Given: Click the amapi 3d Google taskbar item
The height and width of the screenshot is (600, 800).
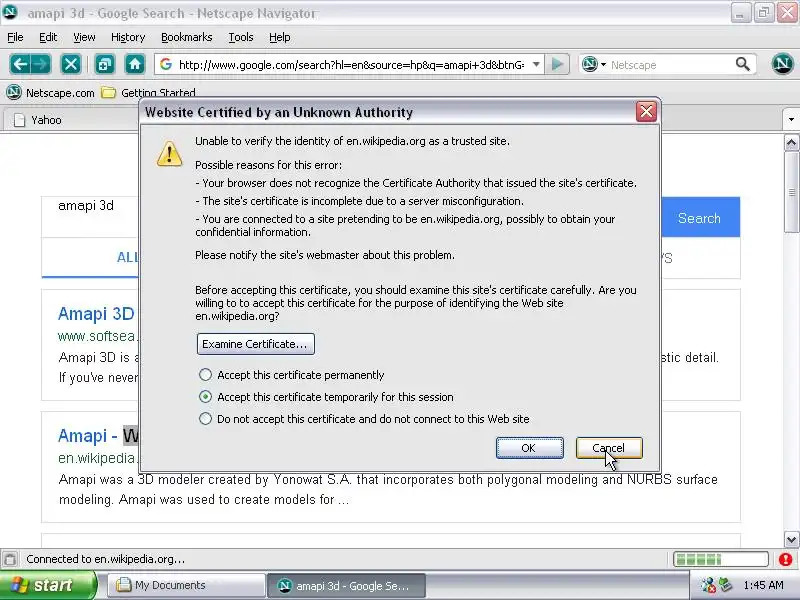Looking at the screenshot, I should [x=346, y=585].
